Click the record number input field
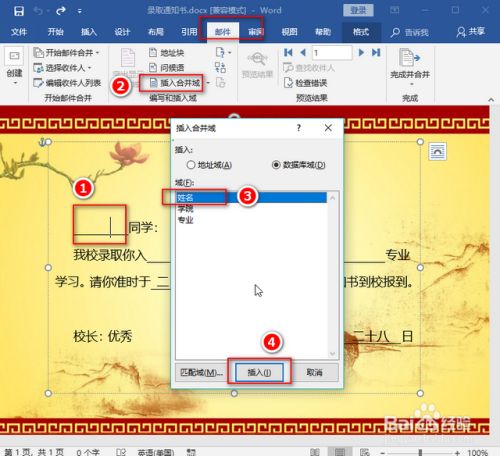500x456 pixels. (332, 53)
